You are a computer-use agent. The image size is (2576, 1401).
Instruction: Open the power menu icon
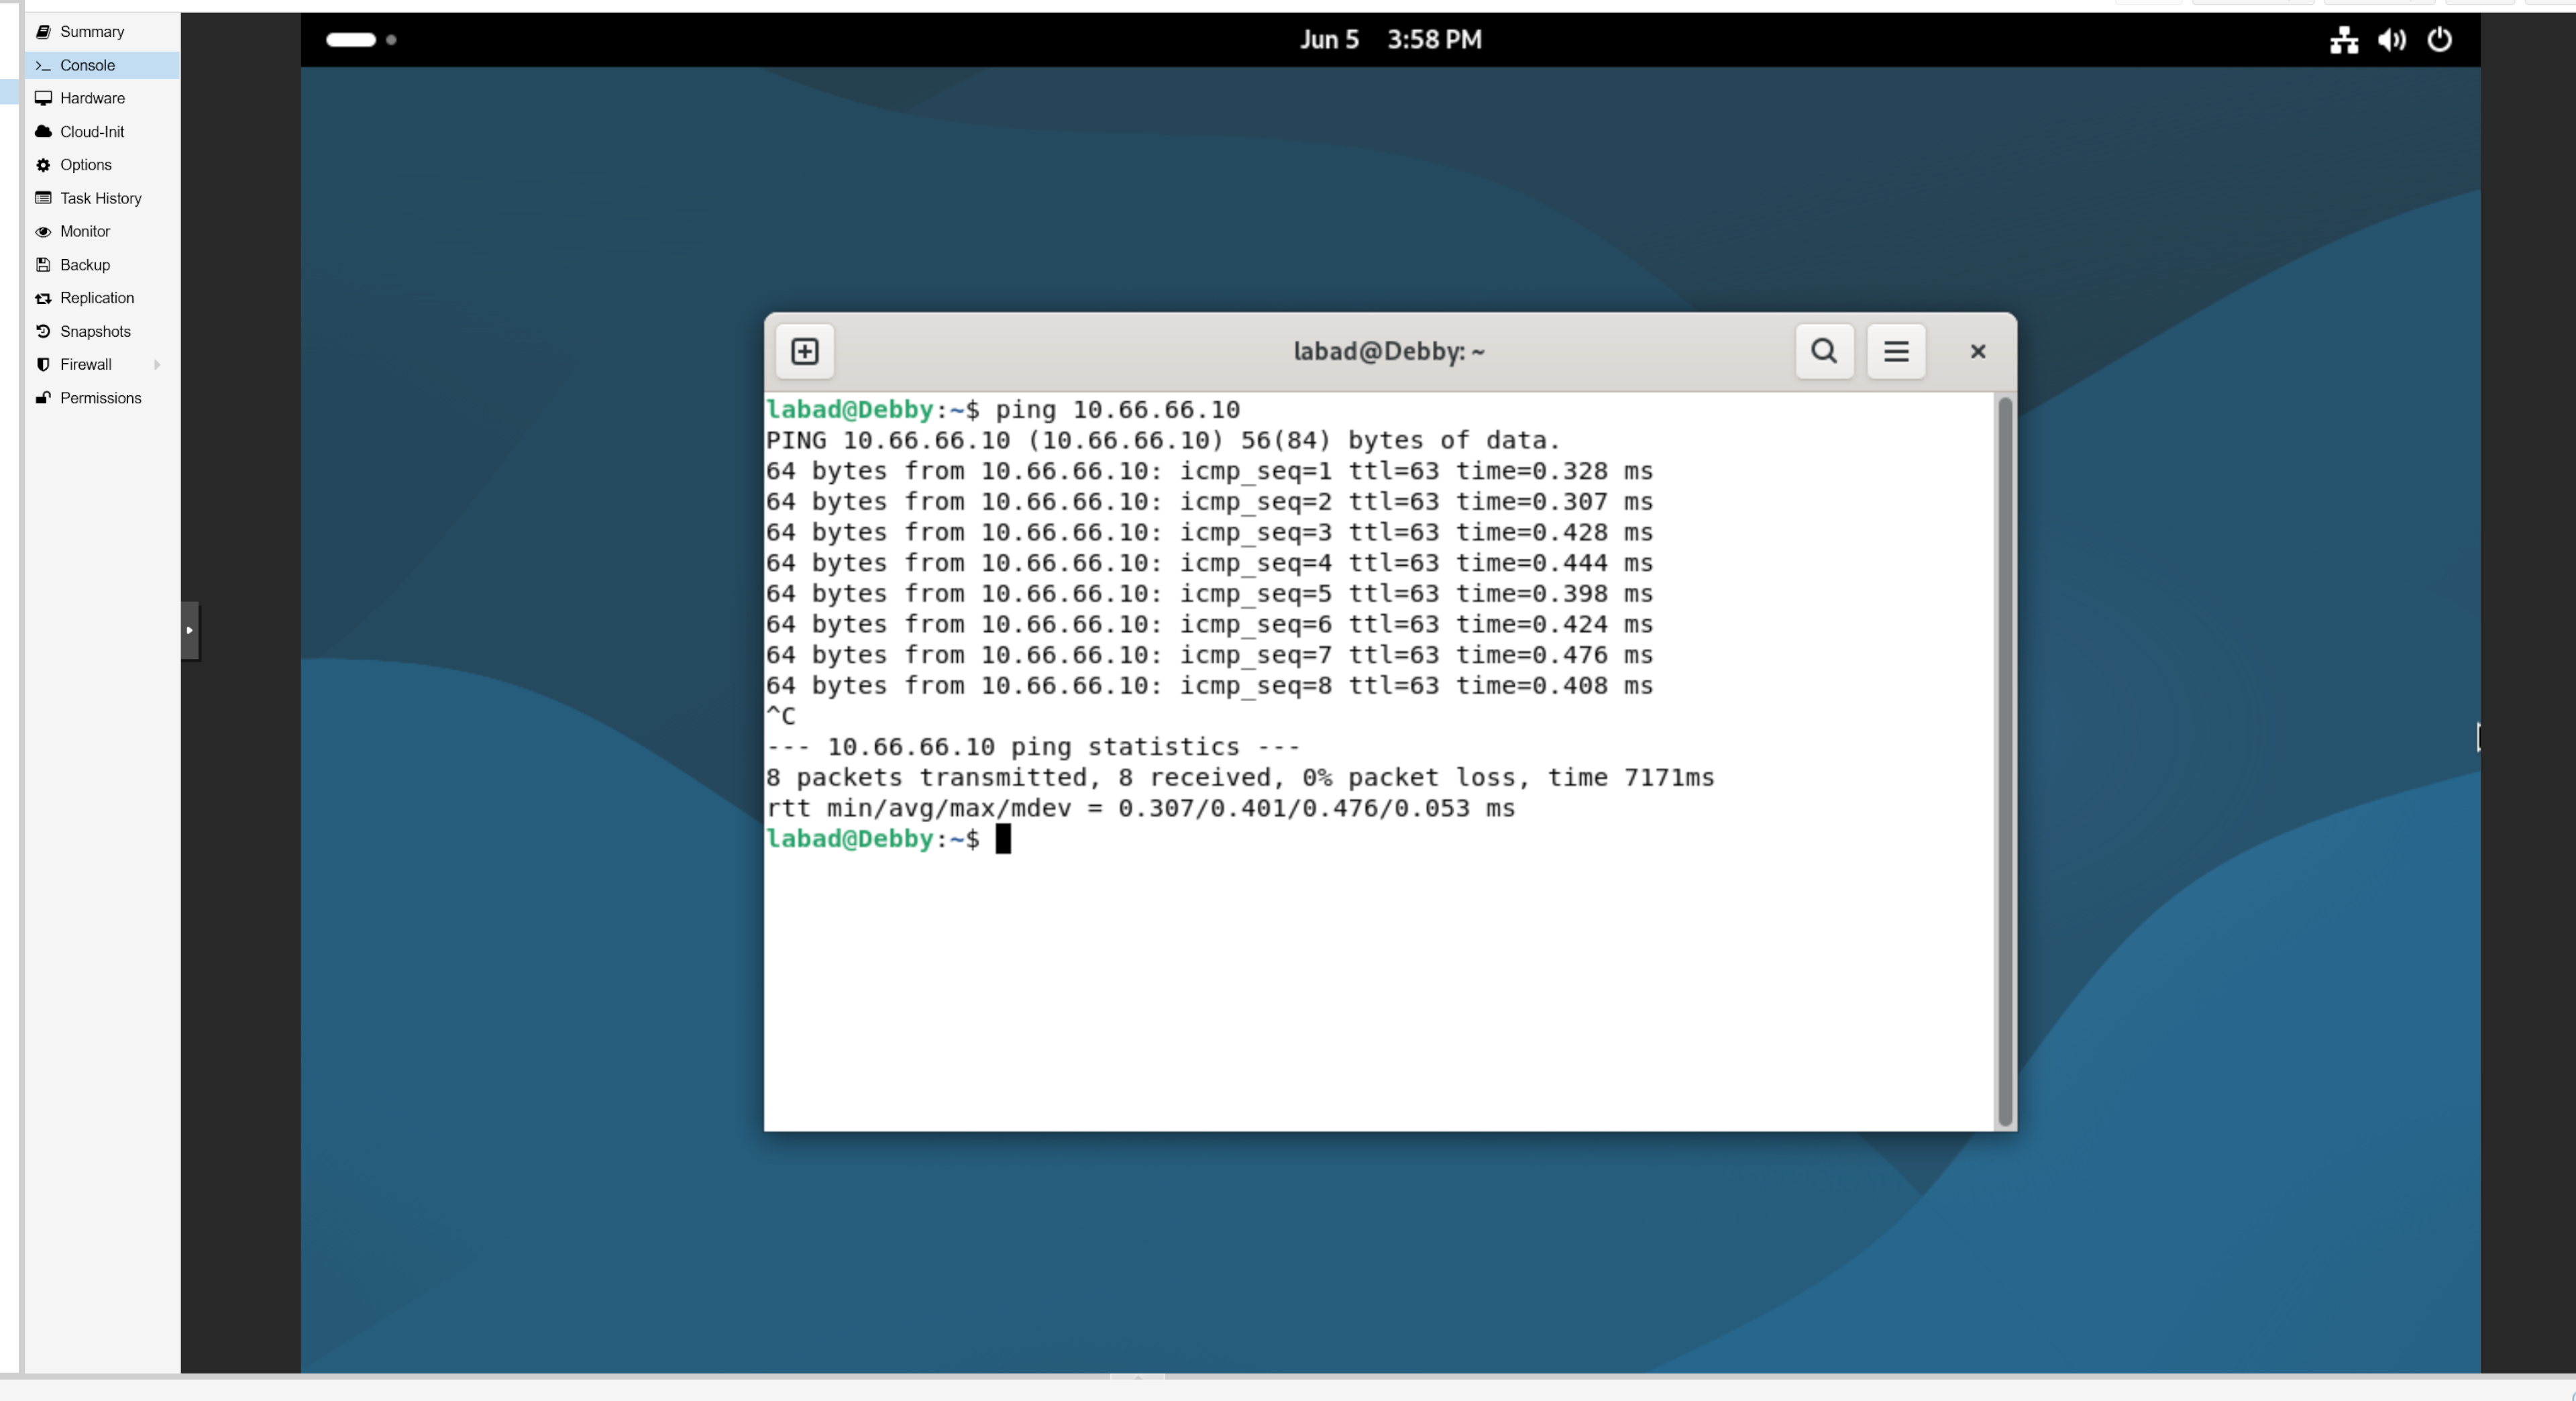coord(2440,40)
